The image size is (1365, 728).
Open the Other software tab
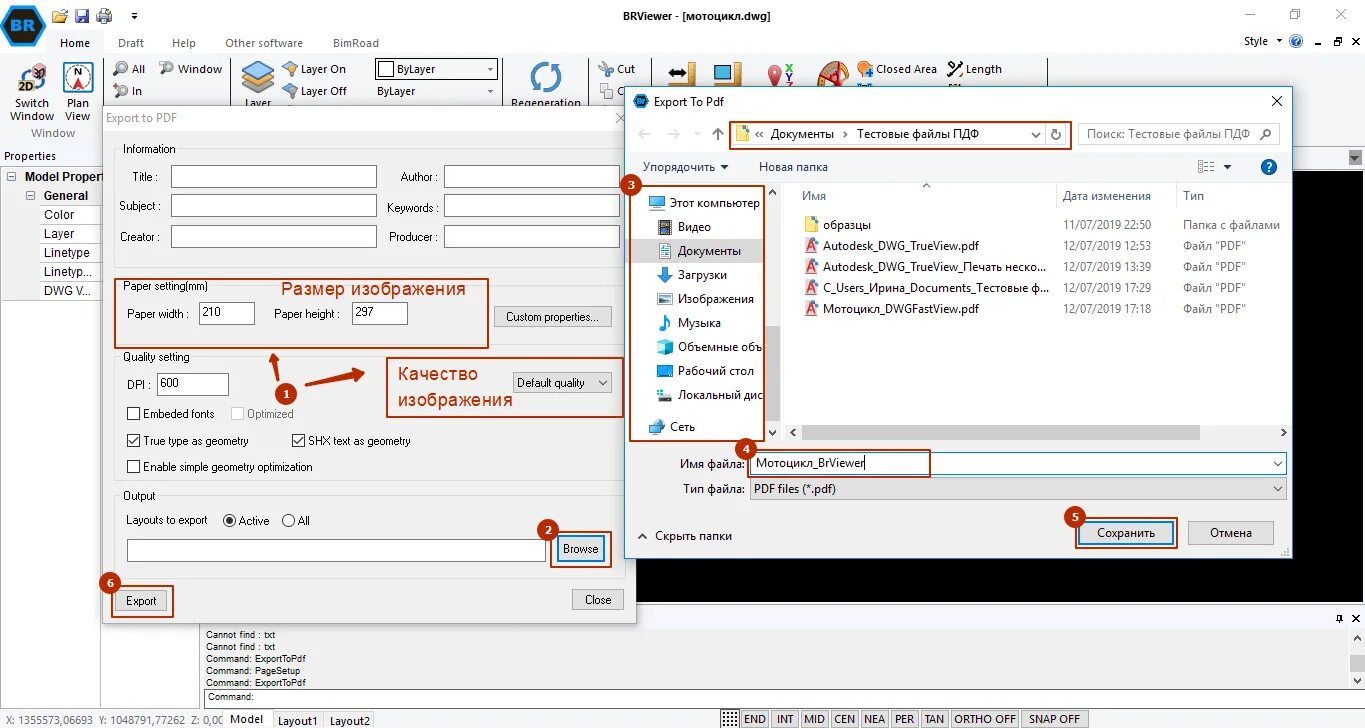pyautogui.click(x=264, y=43)
